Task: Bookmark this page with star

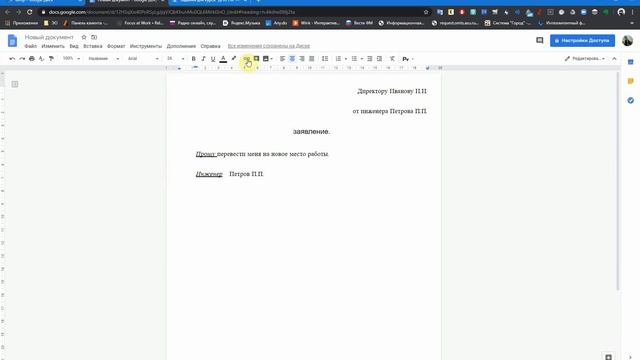Action: pos(426,12)
